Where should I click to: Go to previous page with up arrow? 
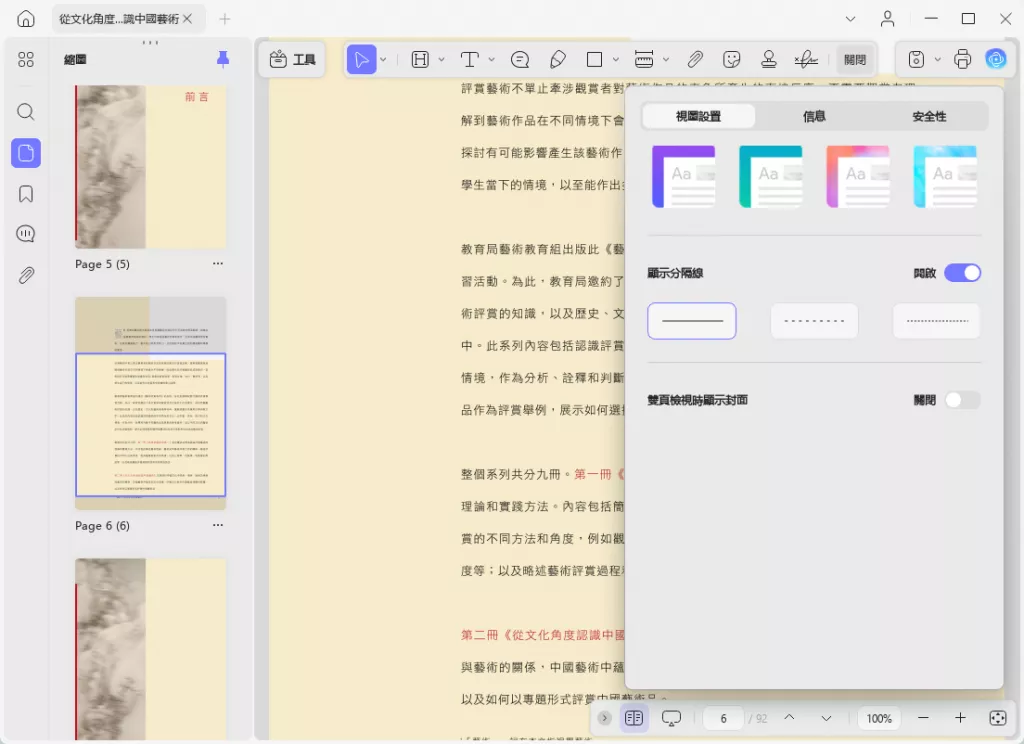click(789, 718)
